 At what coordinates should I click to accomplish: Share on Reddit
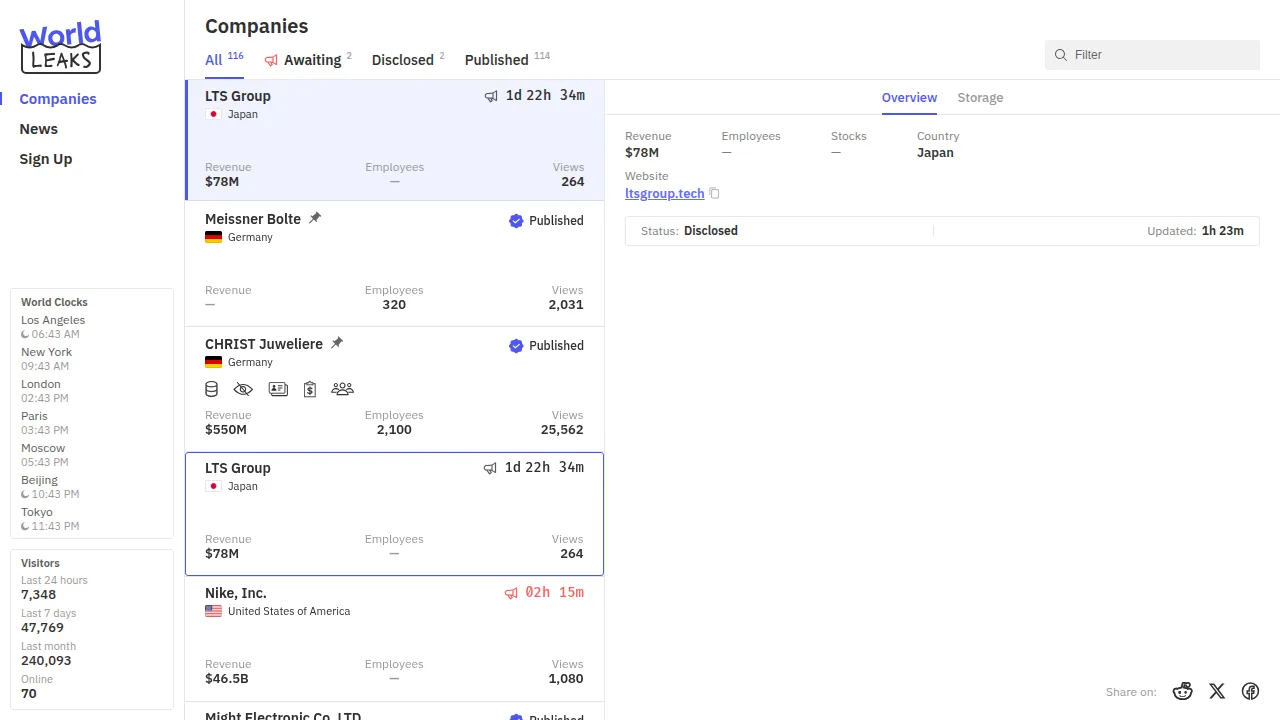[1183, 691]
